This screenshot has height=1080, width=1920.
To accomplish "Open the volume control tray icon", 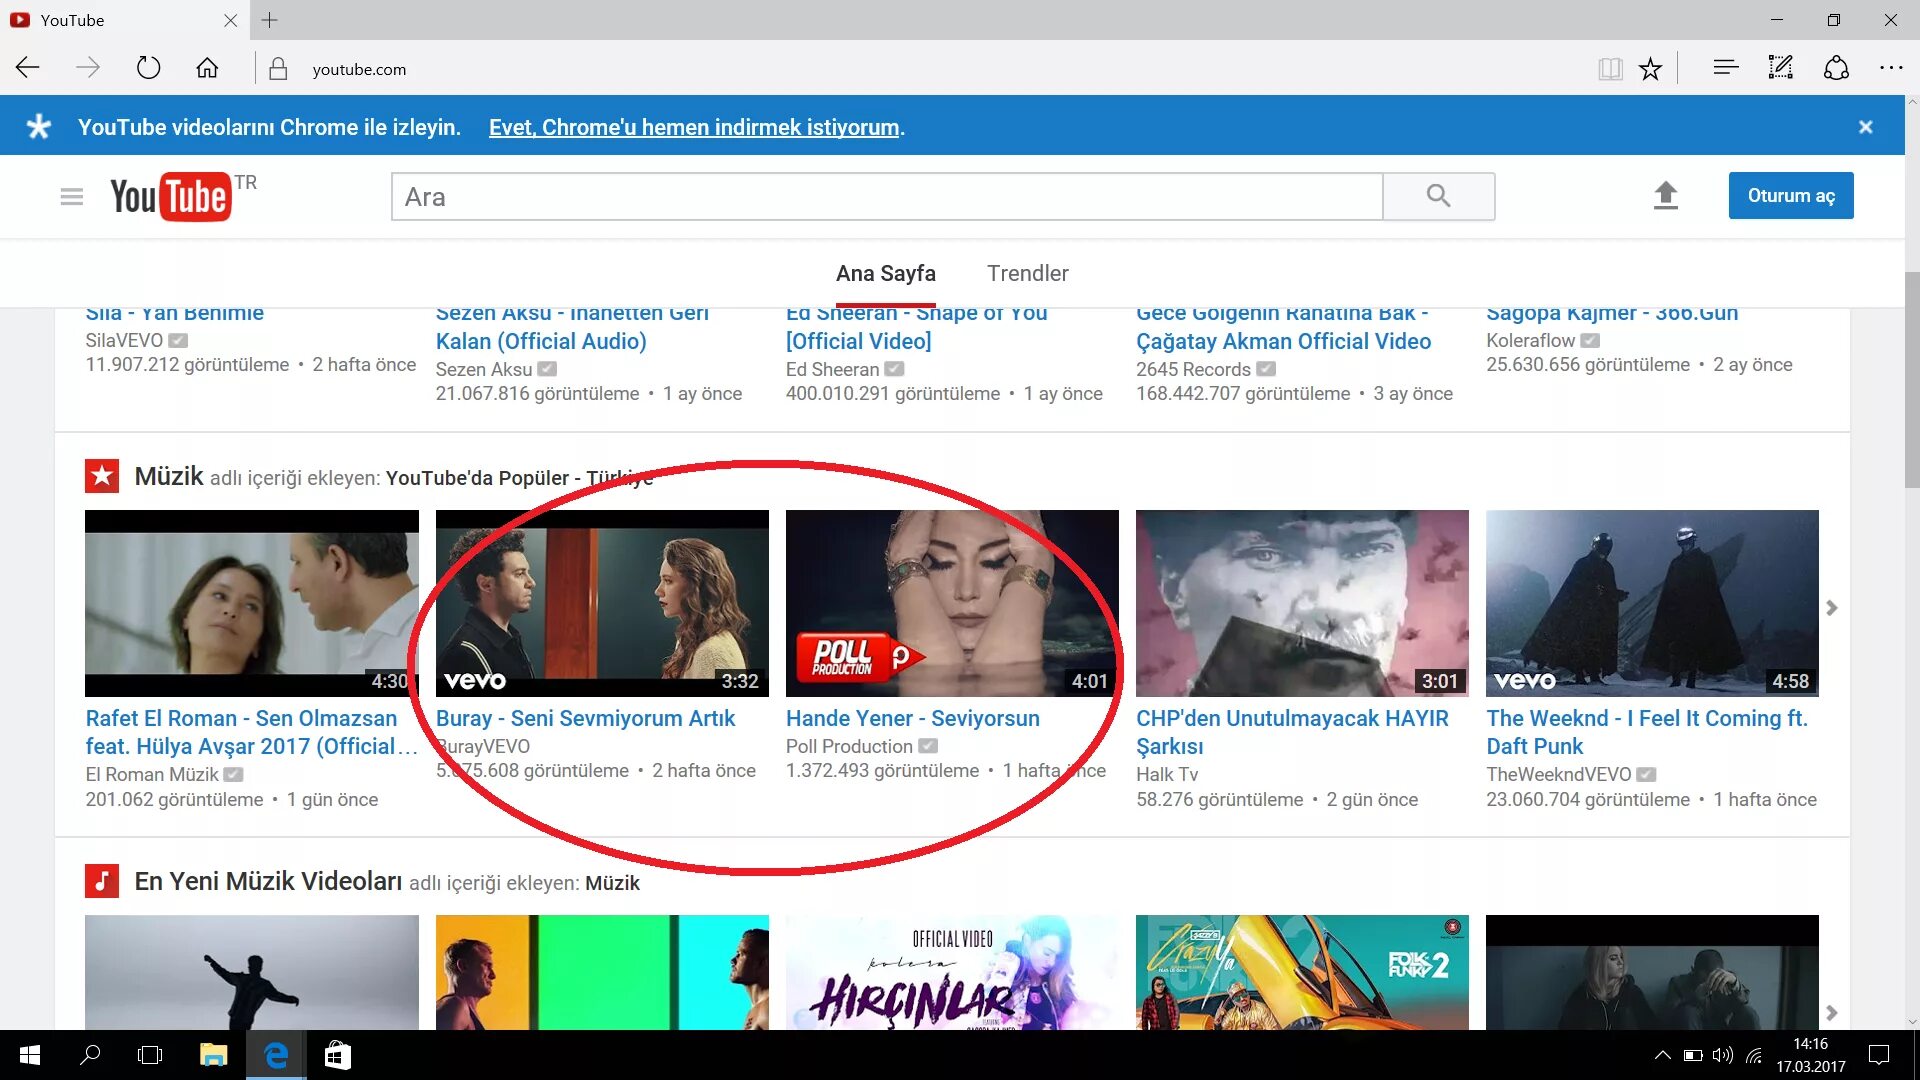I will [1722, 1055].
